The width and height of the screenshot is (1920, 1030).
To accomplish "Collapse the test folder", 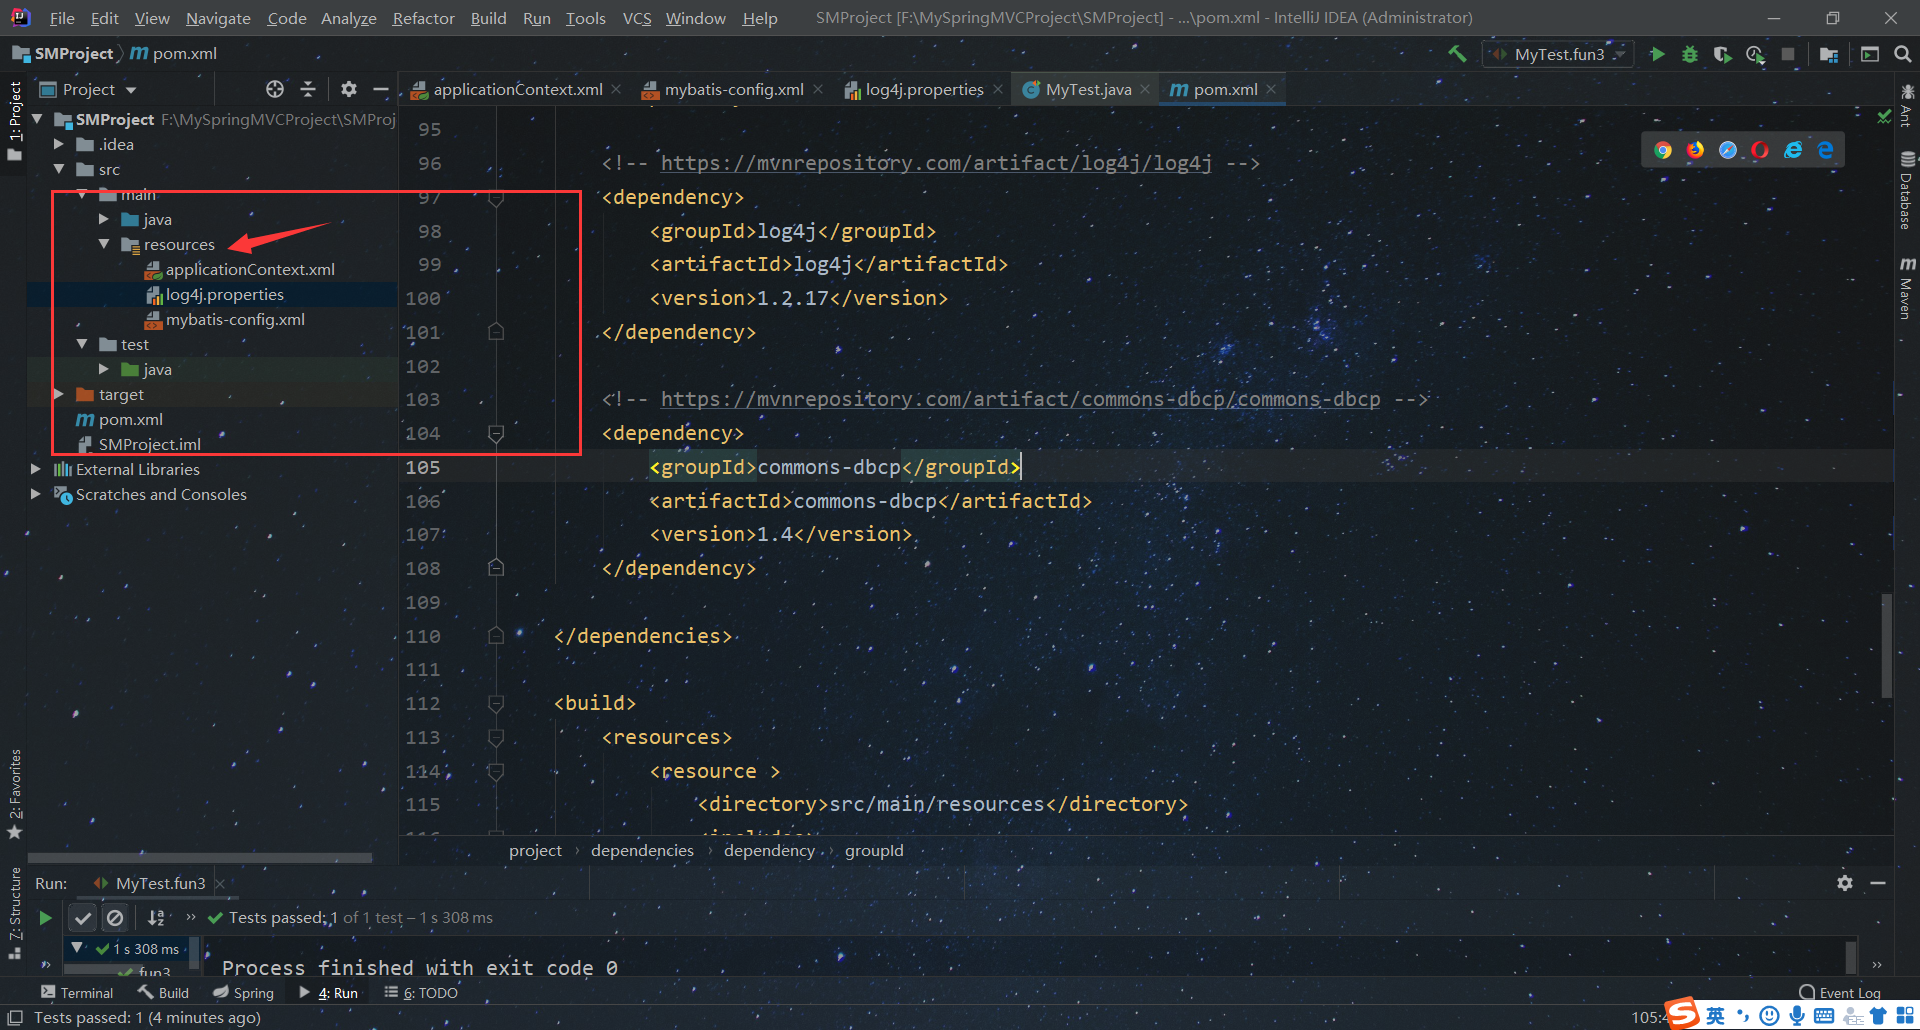I will [82, 344].
